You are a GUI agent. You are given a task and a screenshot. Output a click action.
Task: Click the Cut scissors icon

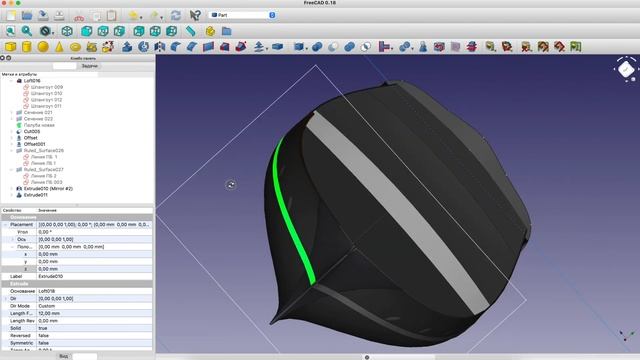pyautogui.click(x=79, y=16)
